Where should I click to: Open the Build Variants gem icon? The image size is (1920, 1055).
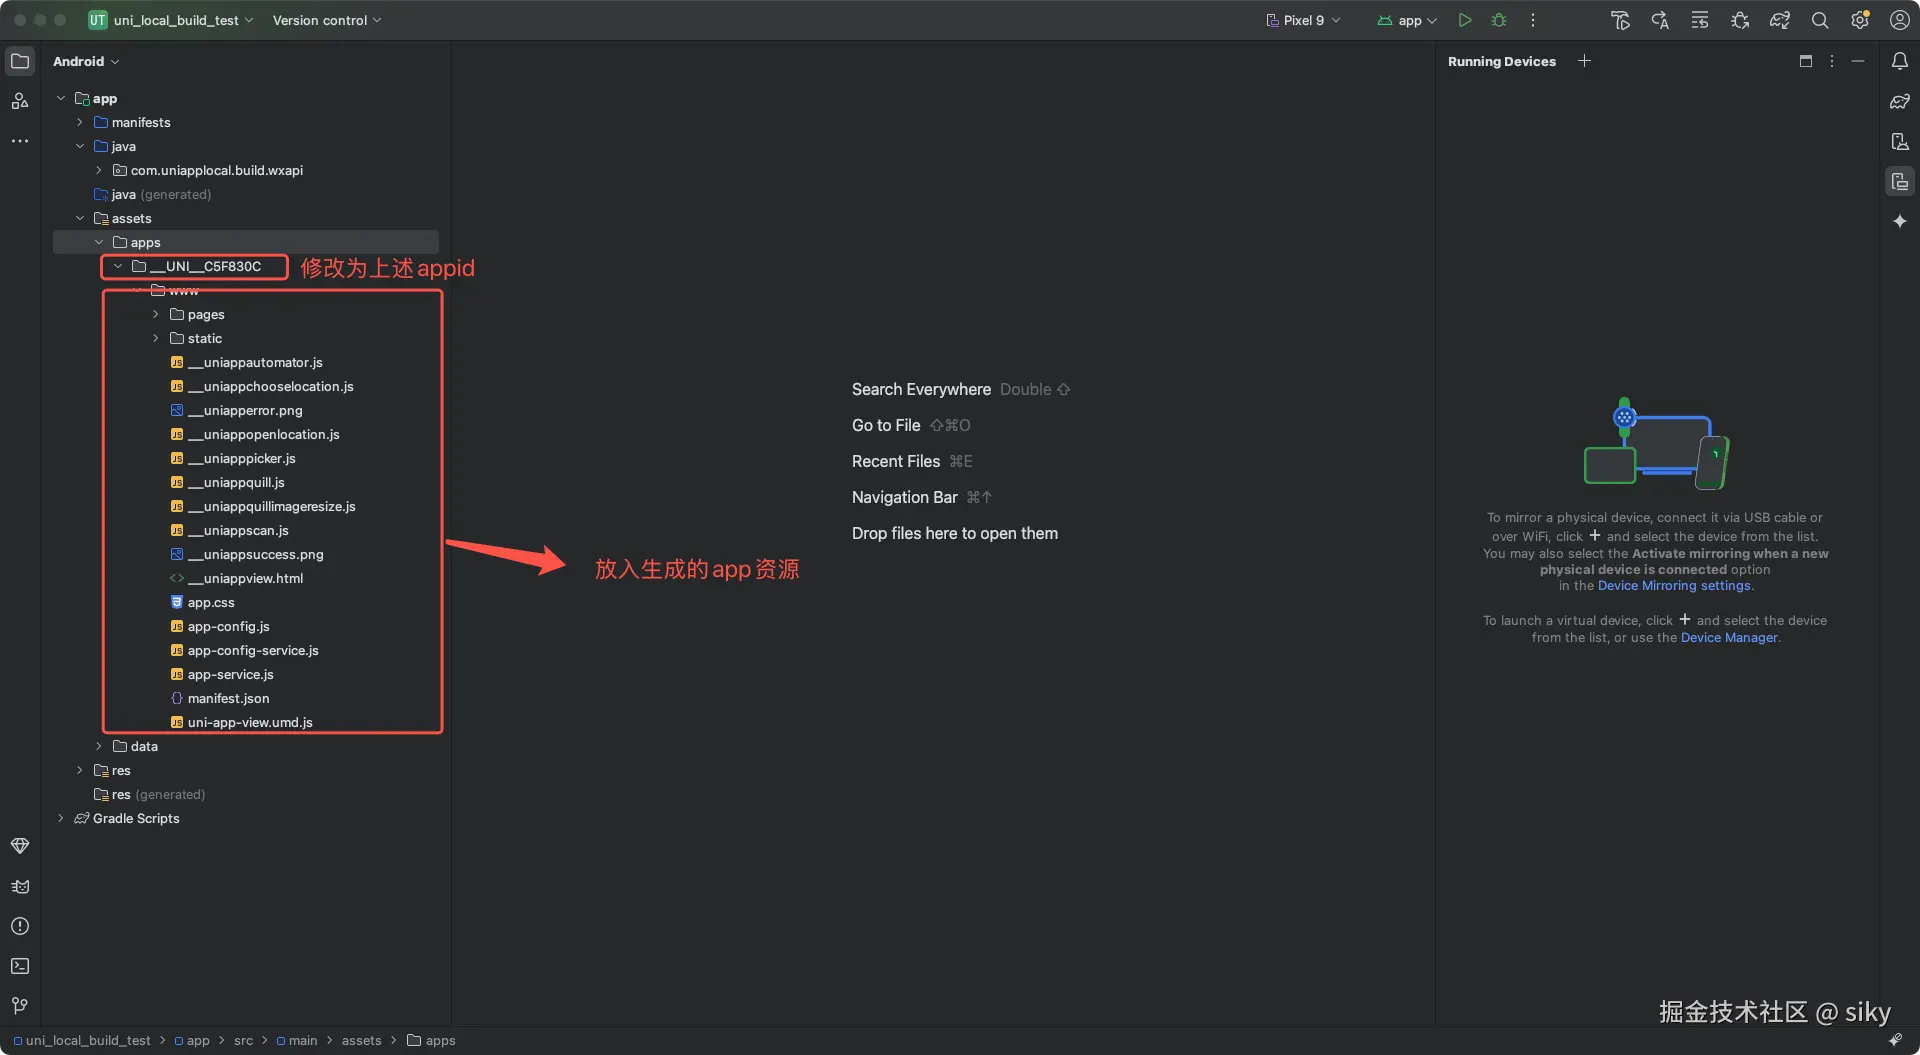[x=20, y=846]
